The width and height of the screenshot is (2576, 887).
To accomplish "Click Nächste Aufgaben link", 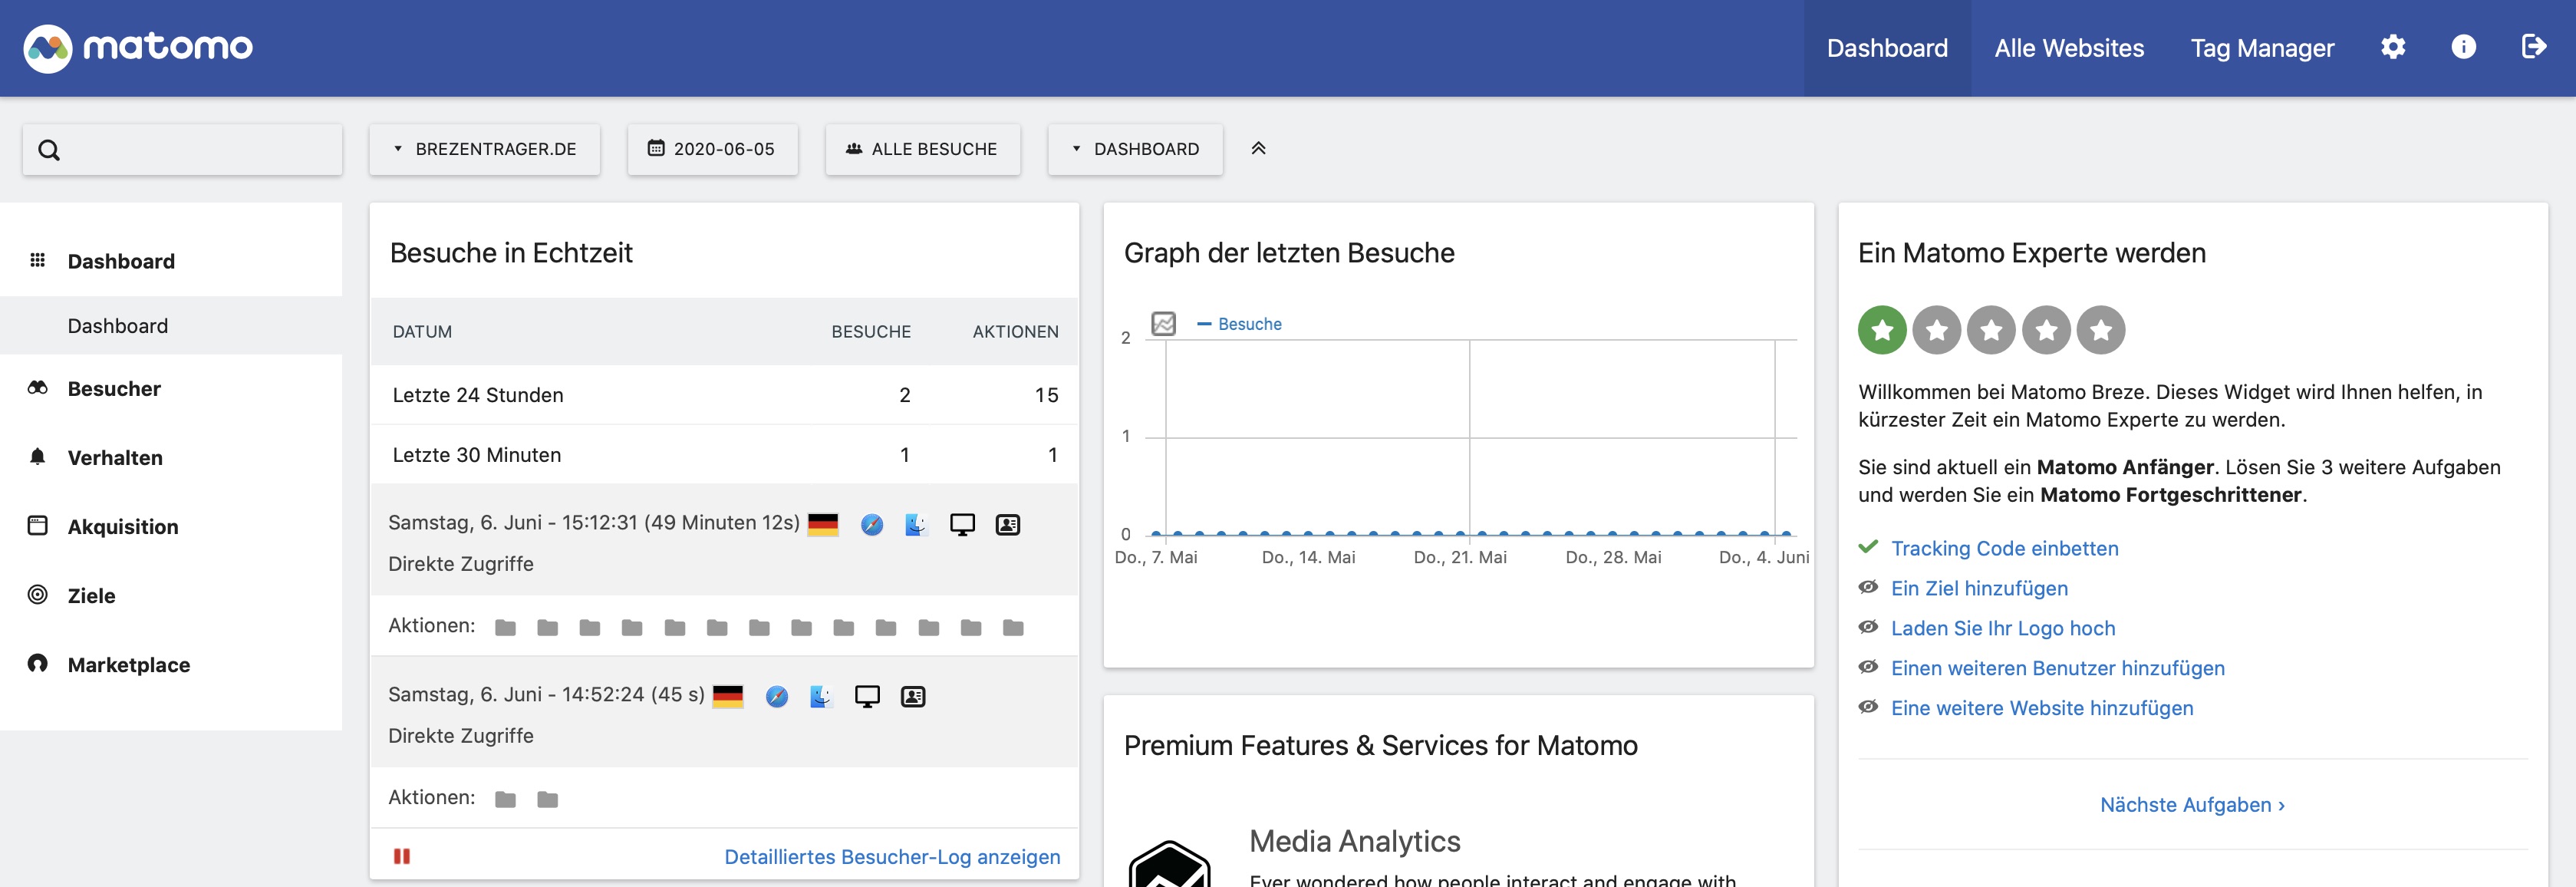I will [x=2192, y=805].
